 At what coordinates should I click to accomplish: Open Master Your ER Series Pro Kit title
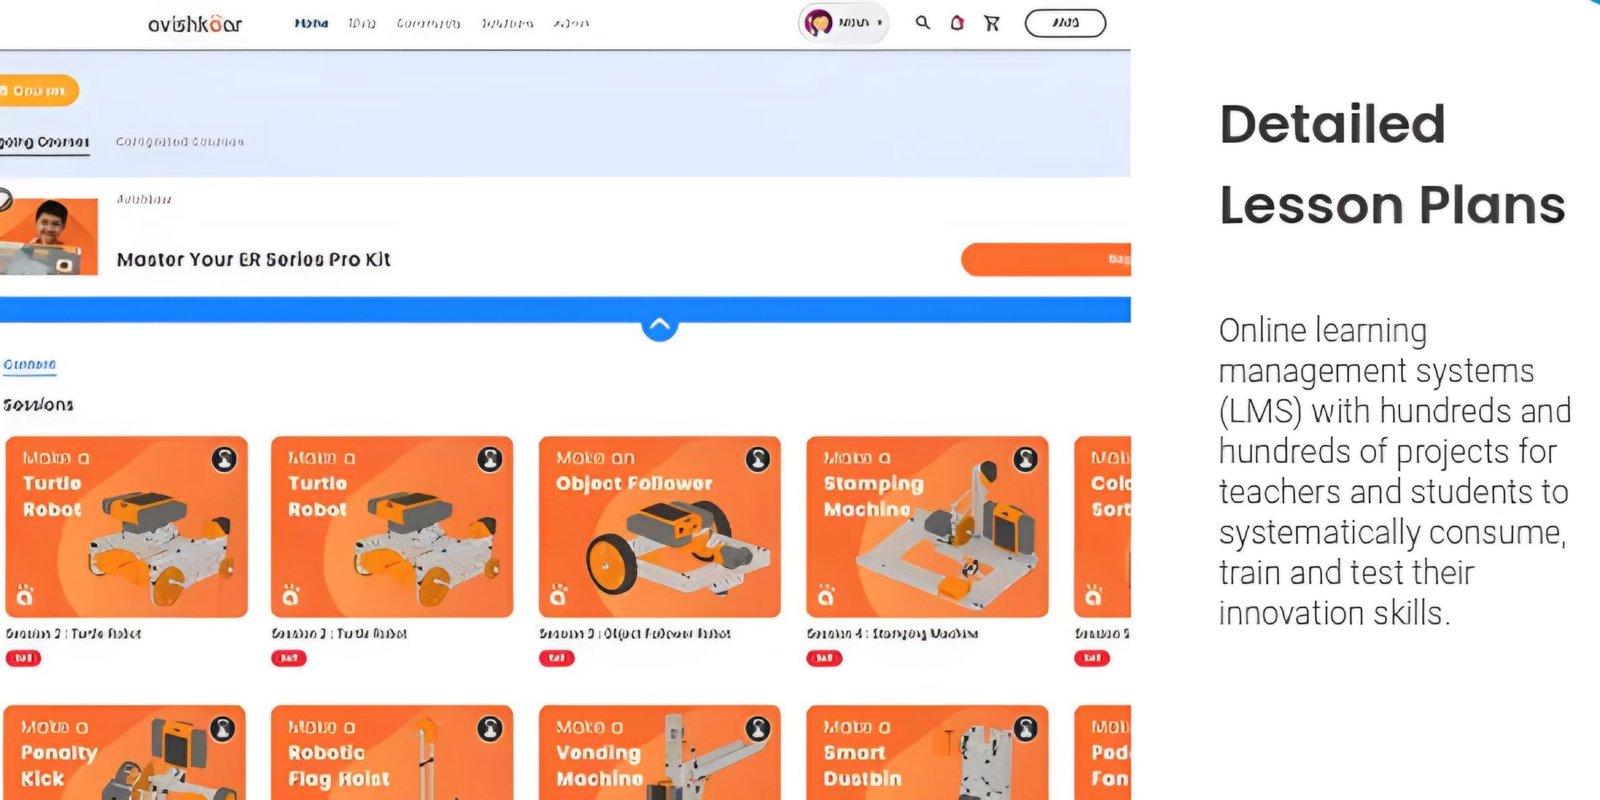[x=253, y=260]
